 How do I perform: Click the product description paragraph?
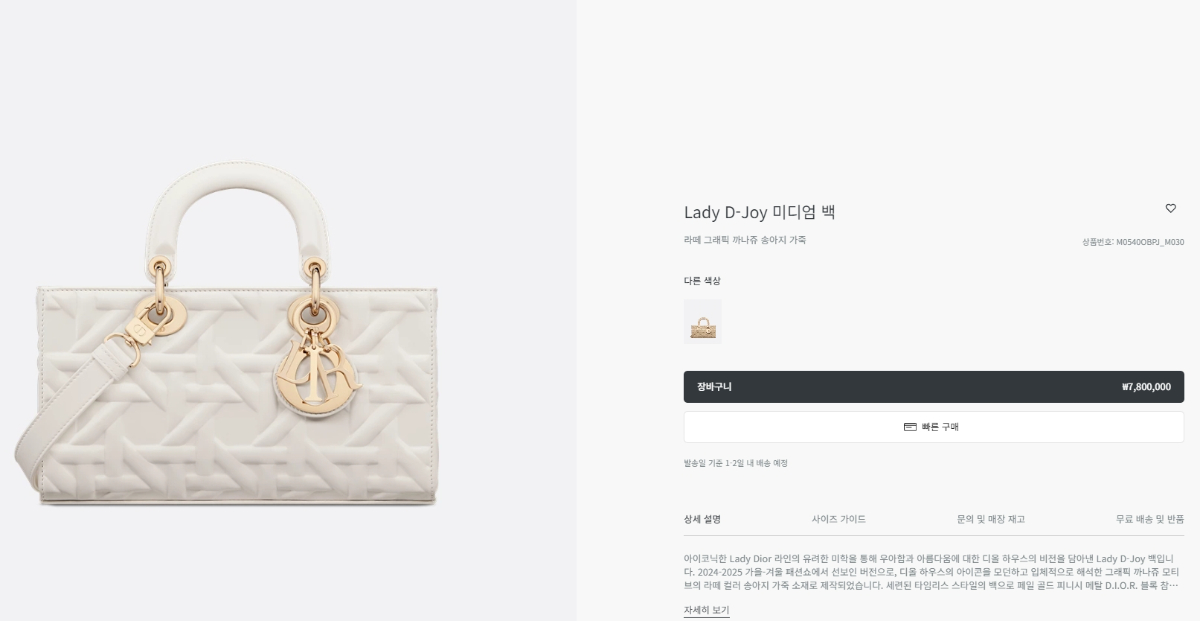[x=933, y=571]
